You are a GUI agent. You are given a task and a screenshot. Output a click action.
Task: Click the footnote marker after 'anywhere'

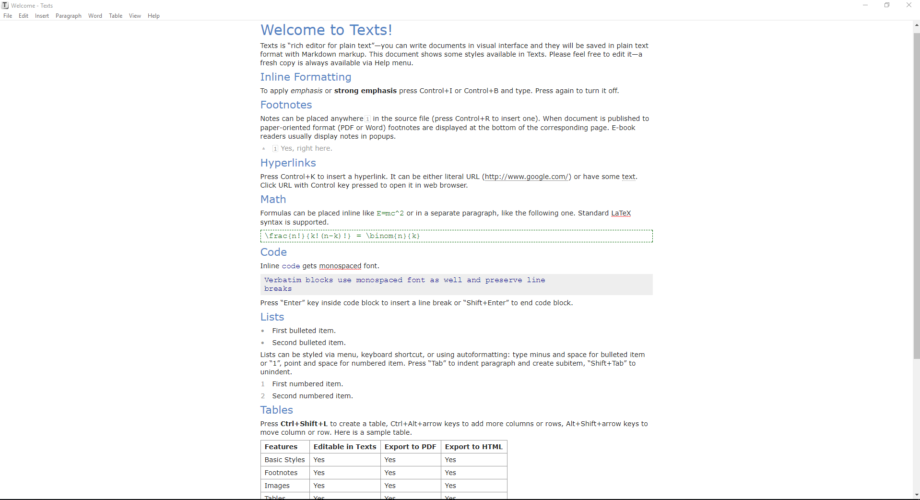coord(367,119)
